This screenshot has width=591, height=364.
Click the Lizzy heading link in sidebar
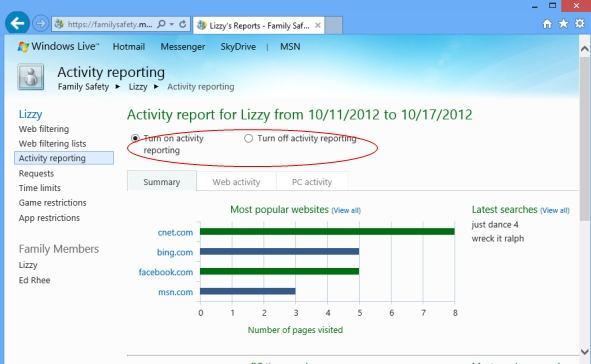click(31, 114)
